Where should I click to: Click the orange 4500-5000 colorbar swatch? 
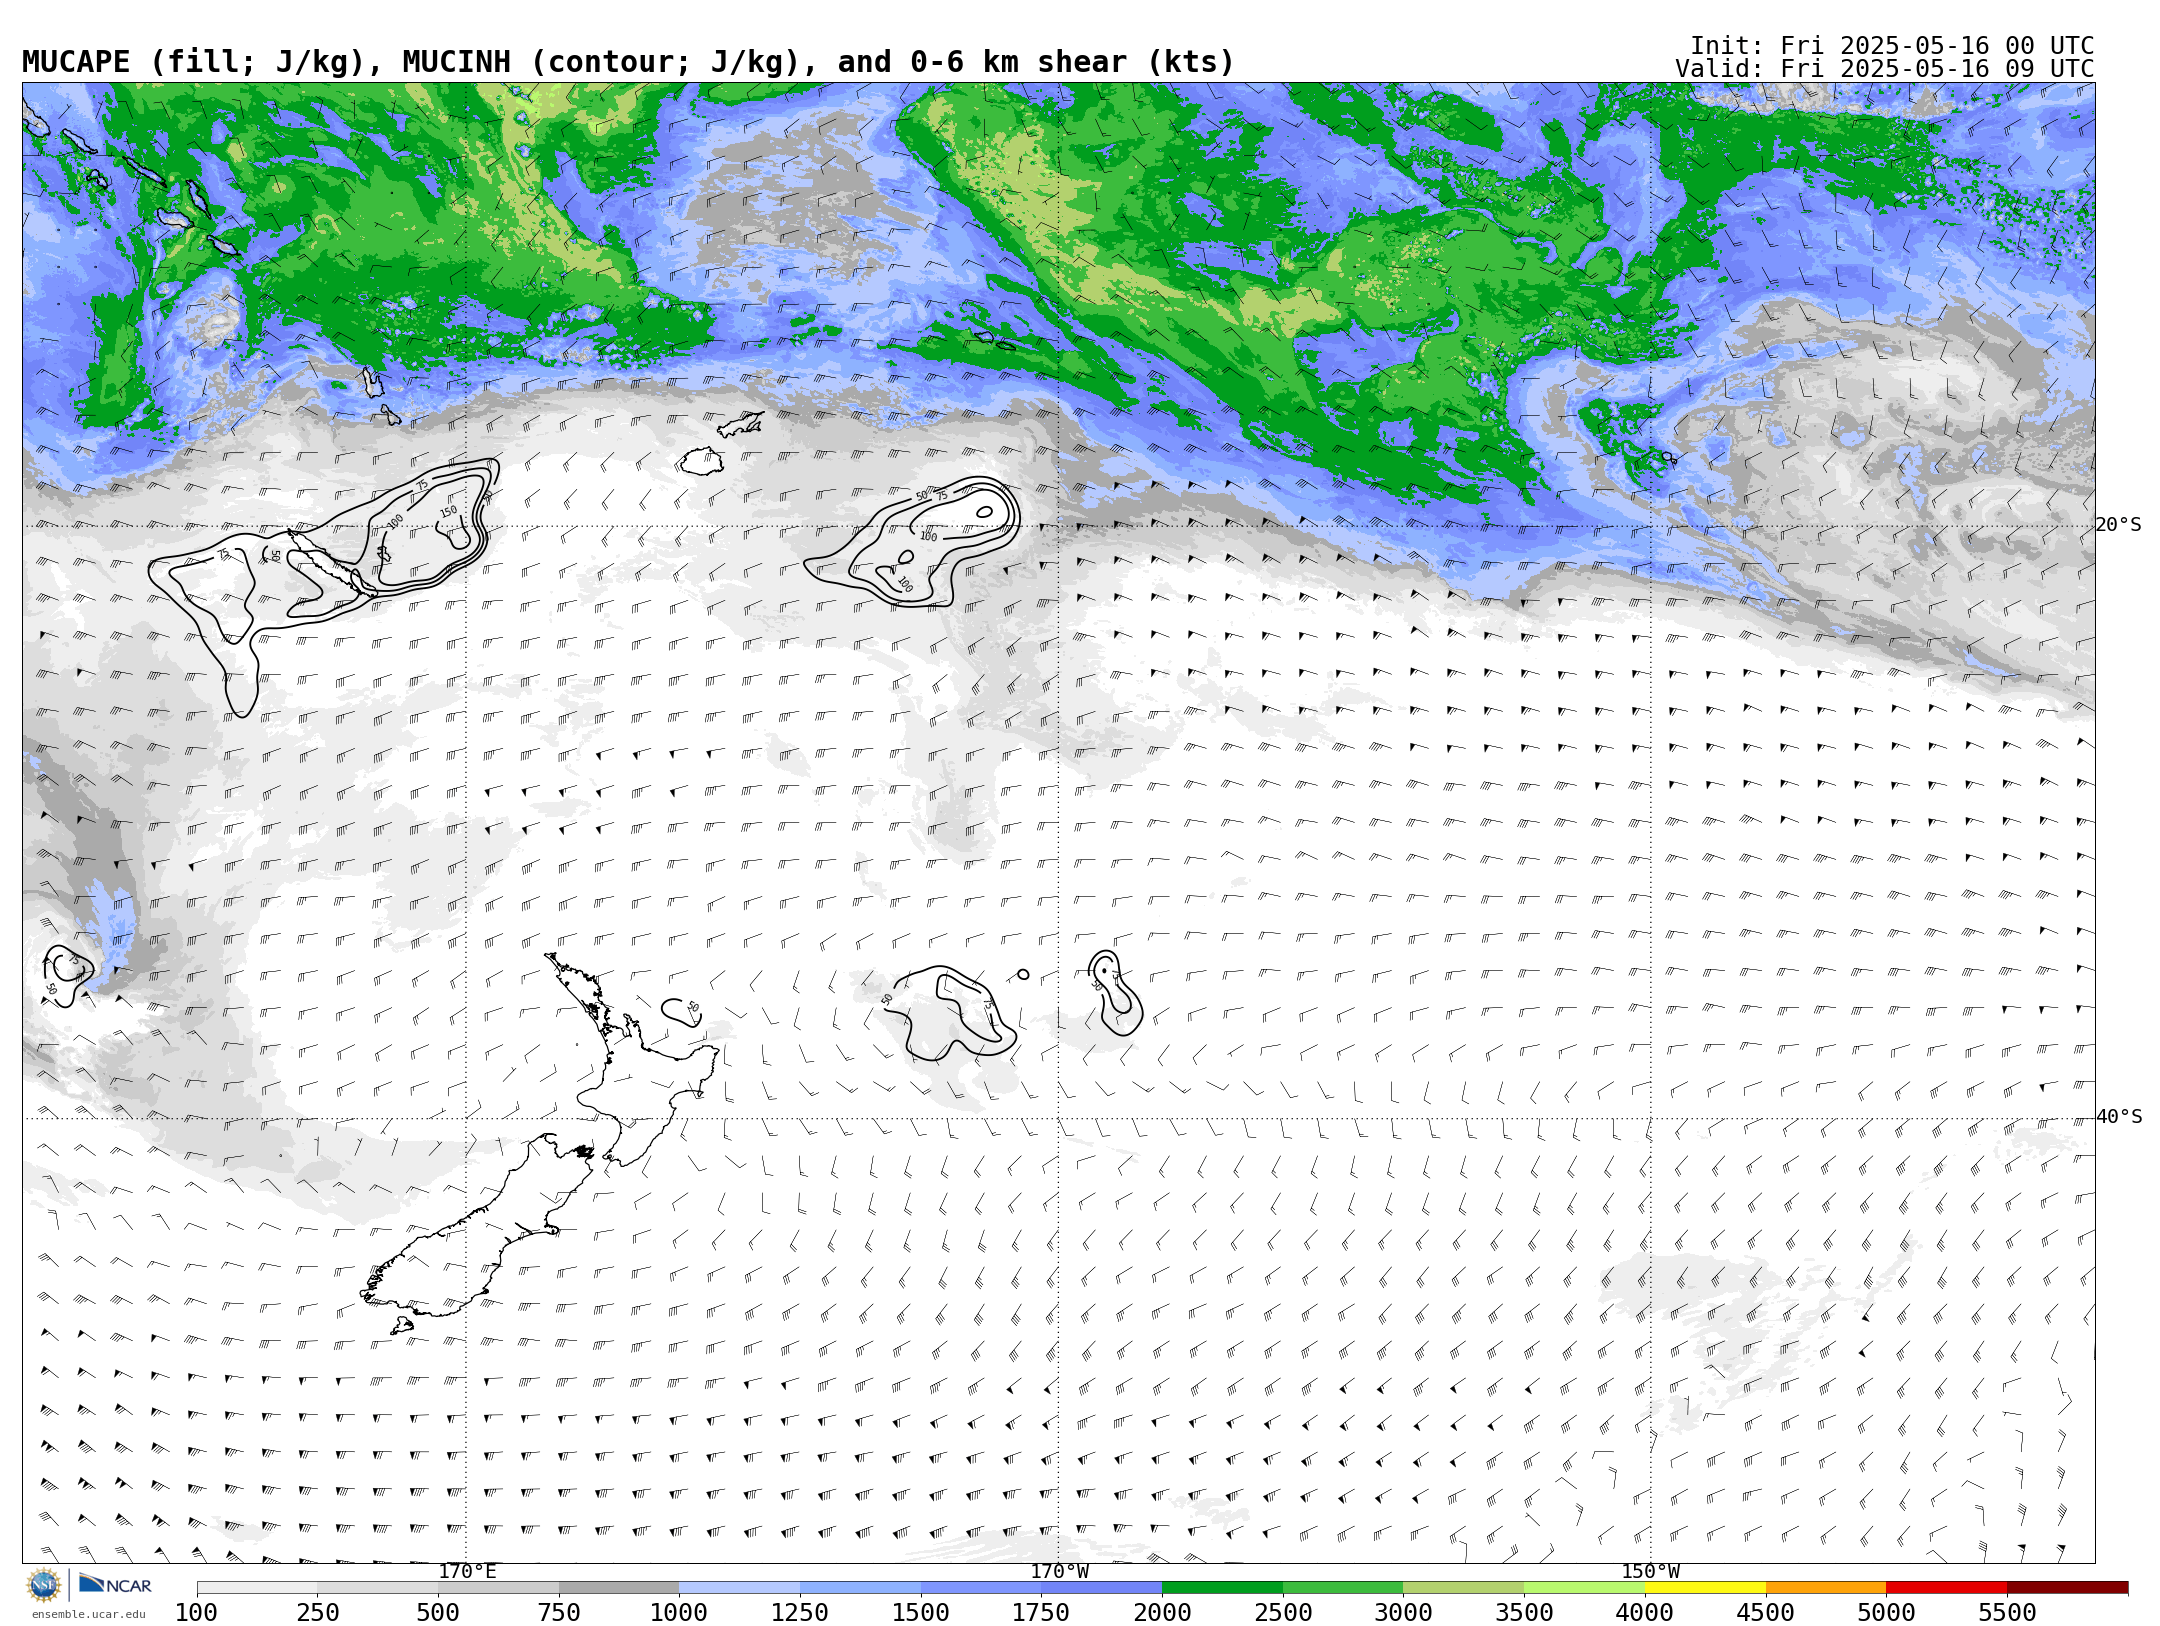(1826, 1588)
